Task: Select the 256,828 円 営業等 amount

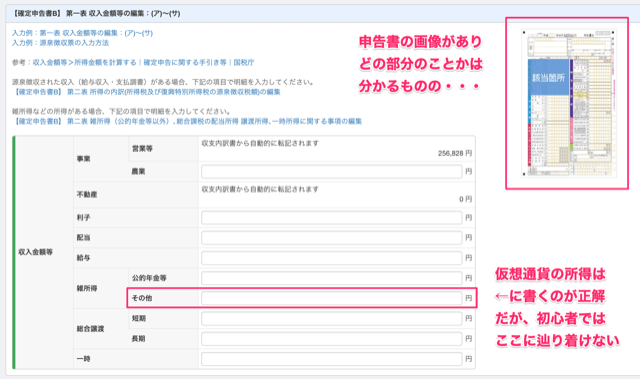Action: click(x=455, y=153)
